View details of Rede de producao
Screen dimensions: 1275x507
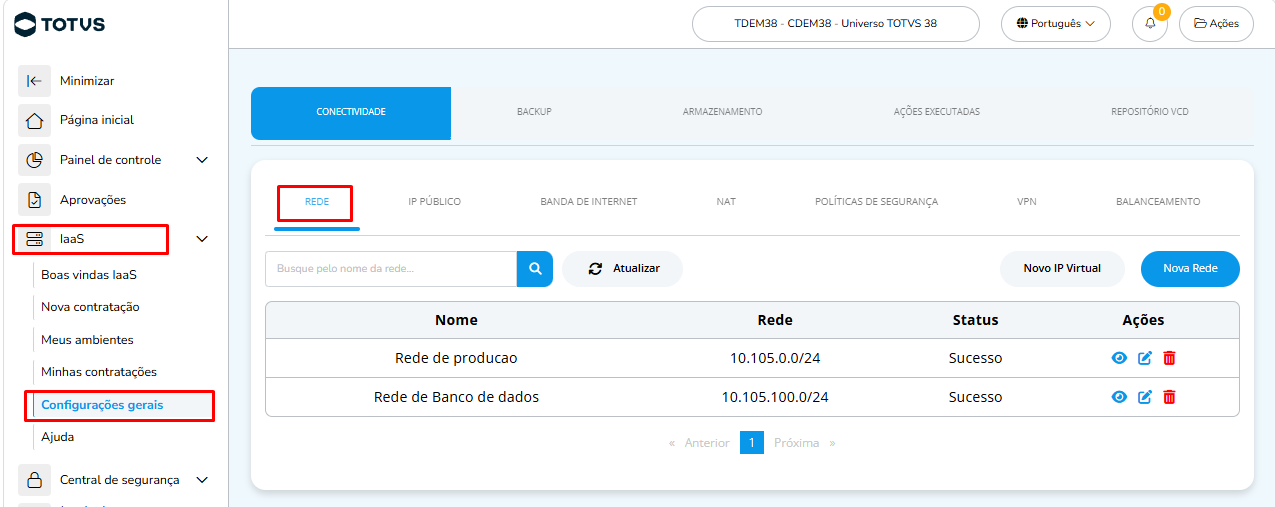pyautogui.click(x=1119, y=358)
